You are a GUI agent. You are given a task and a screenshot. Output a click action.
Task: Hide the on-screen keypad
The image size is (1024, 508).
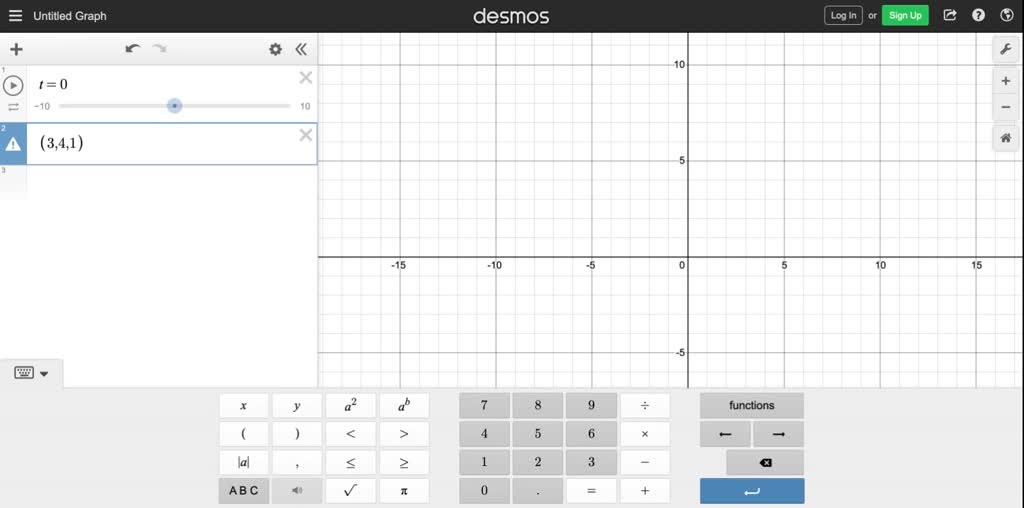31,373
